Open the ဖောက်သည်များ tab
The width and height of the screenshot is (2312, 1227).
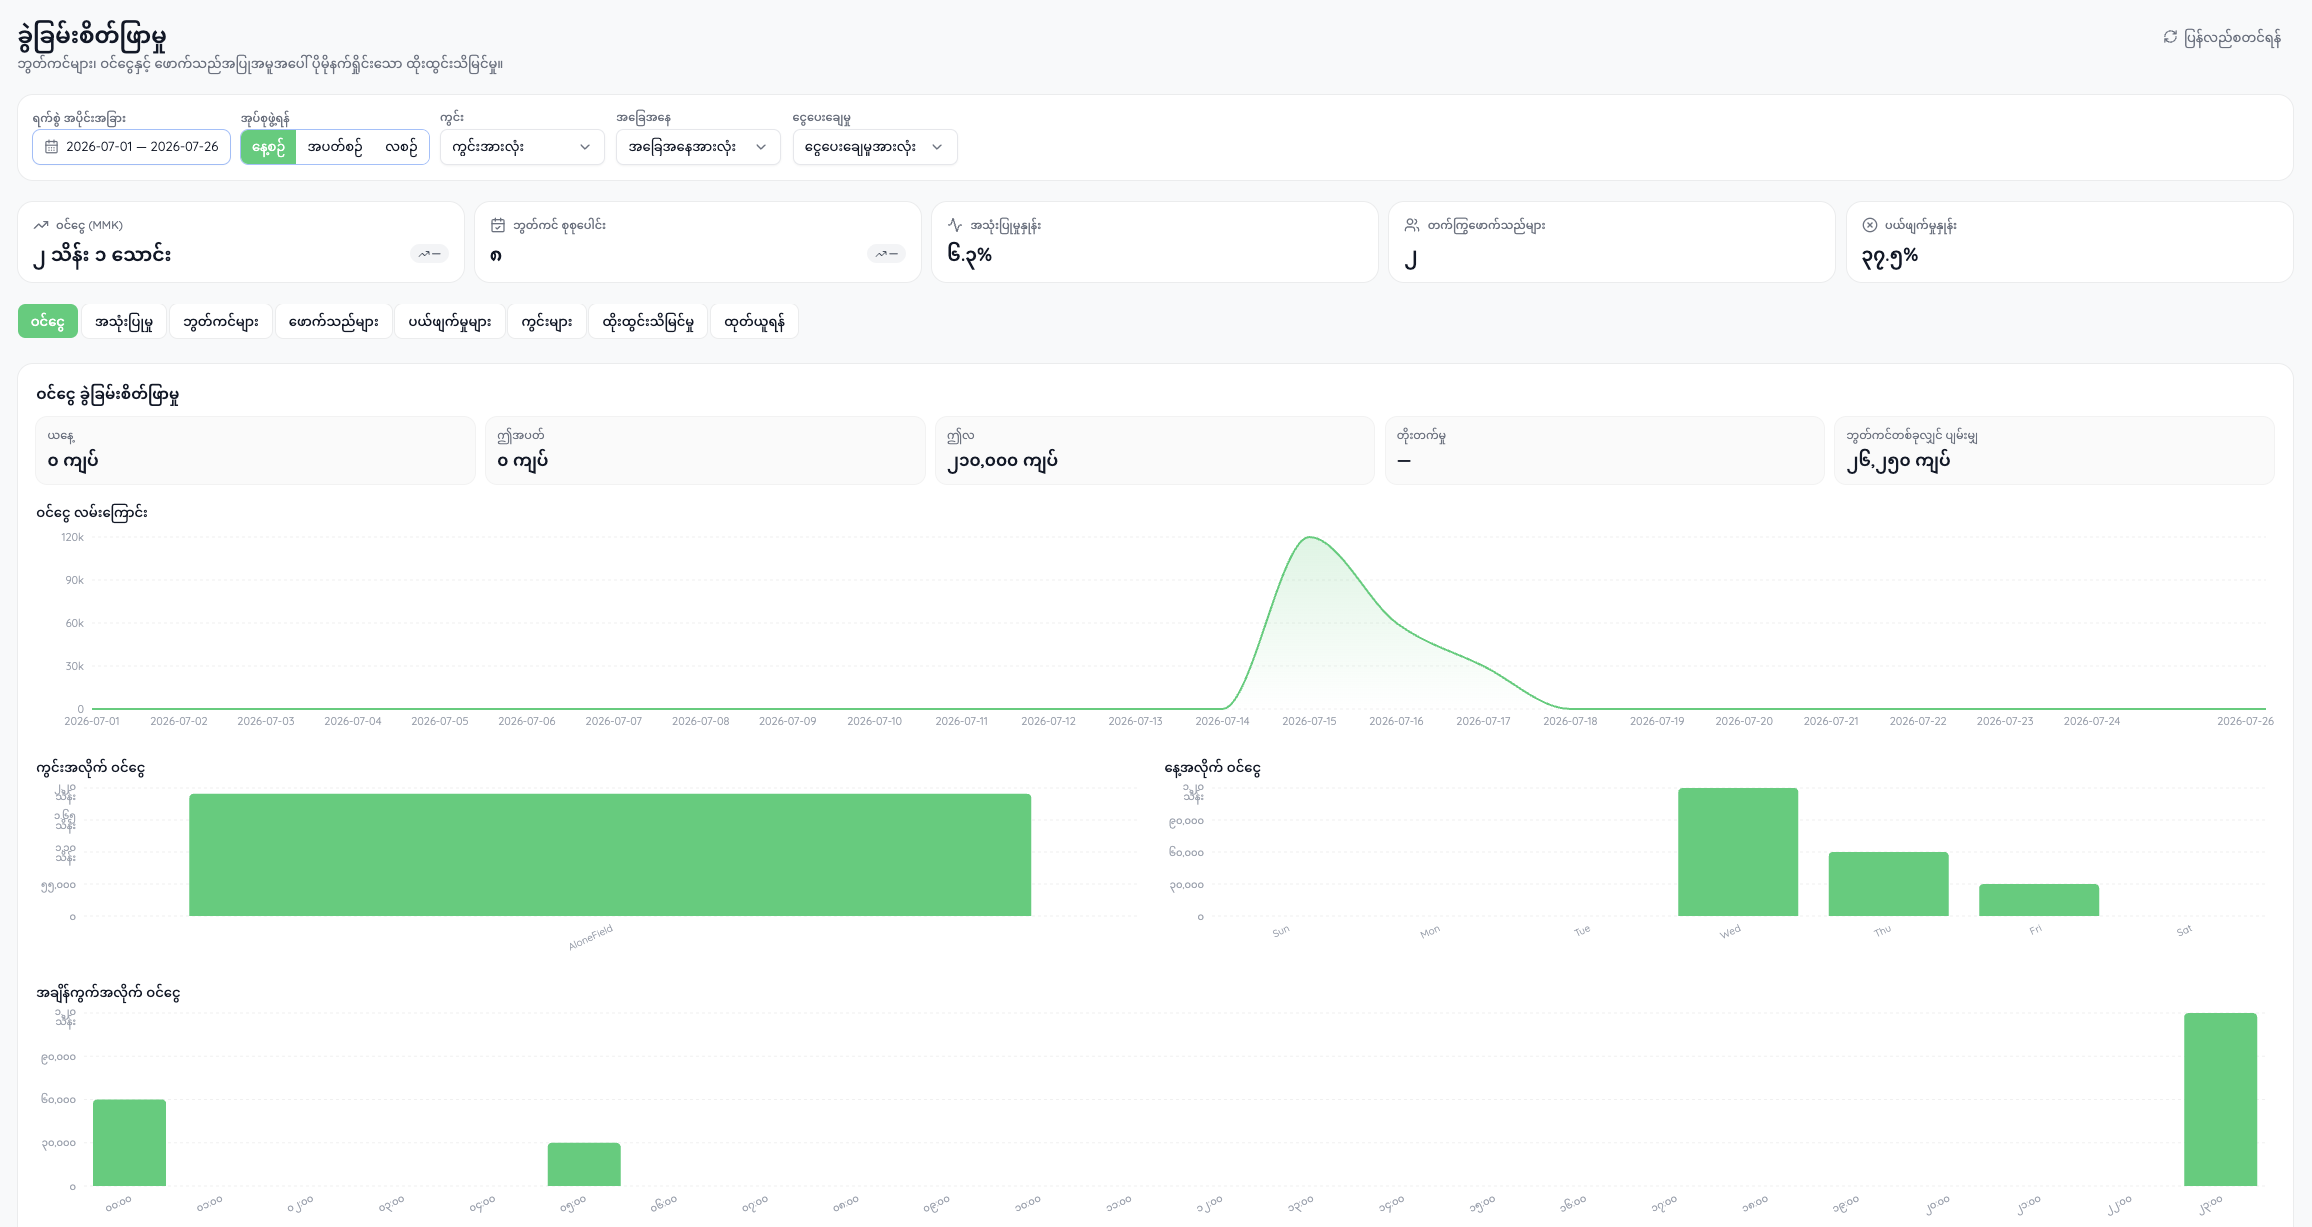333,321
